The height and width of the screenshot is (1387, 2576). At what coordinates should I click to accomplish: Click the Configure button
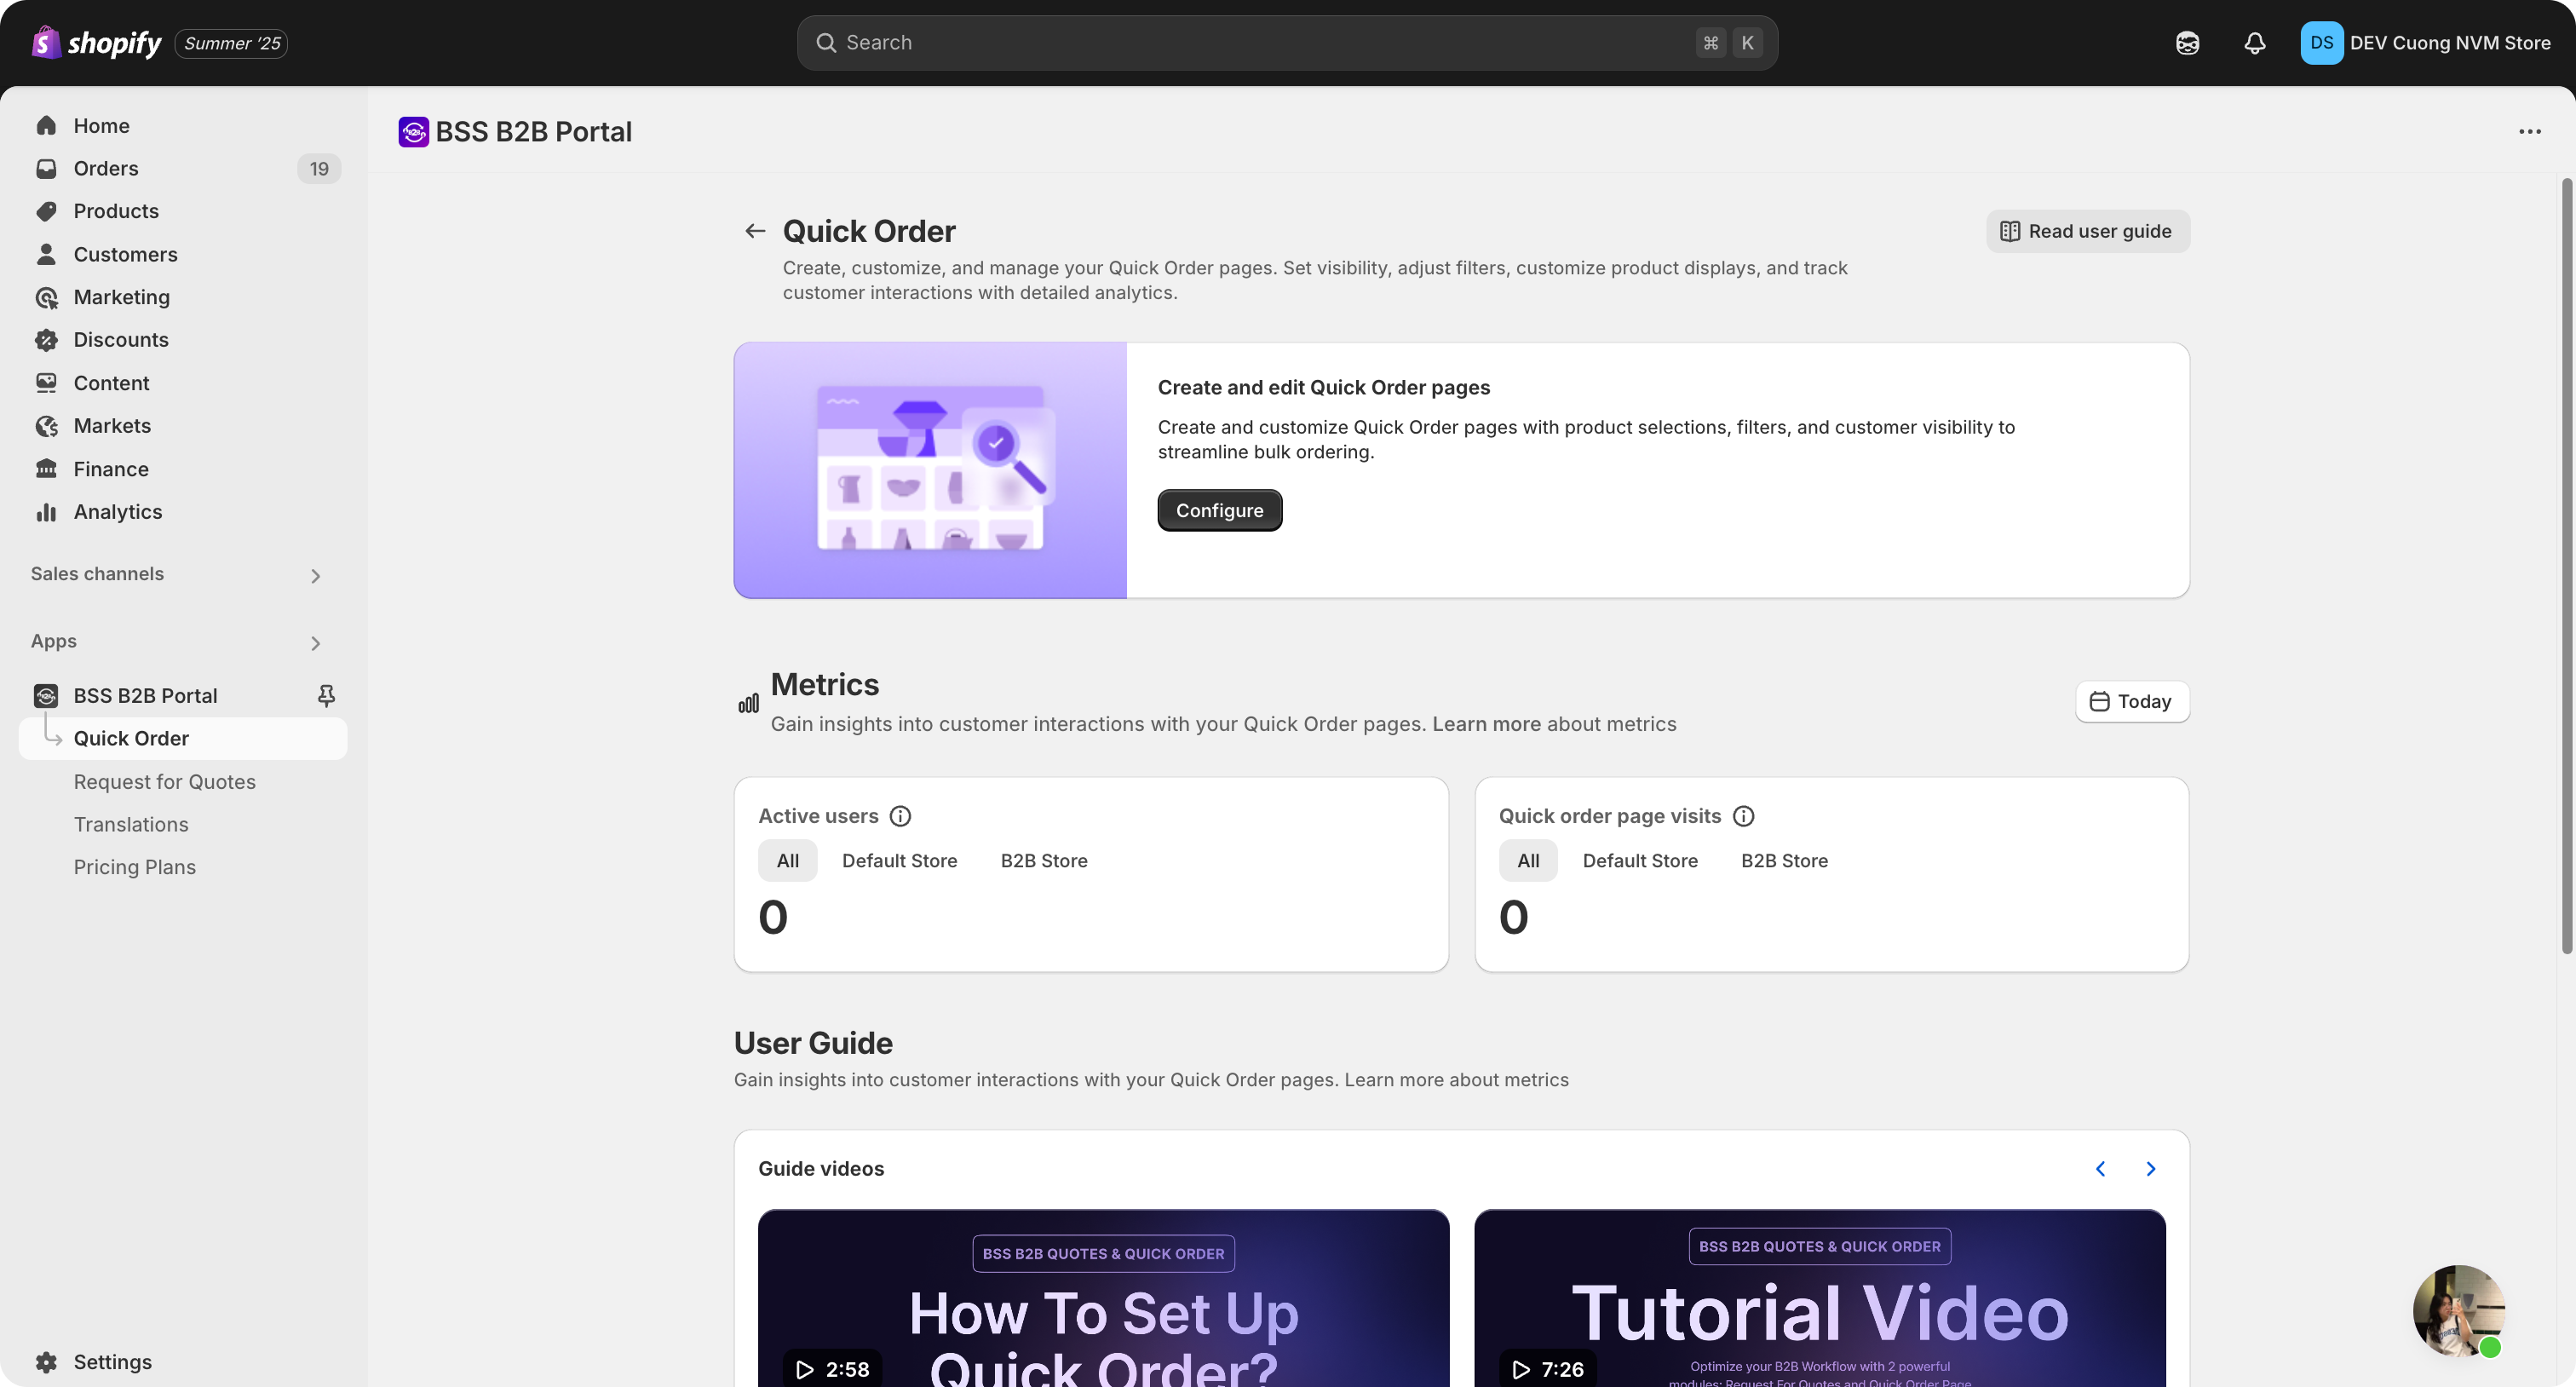tap(1219, 510)
